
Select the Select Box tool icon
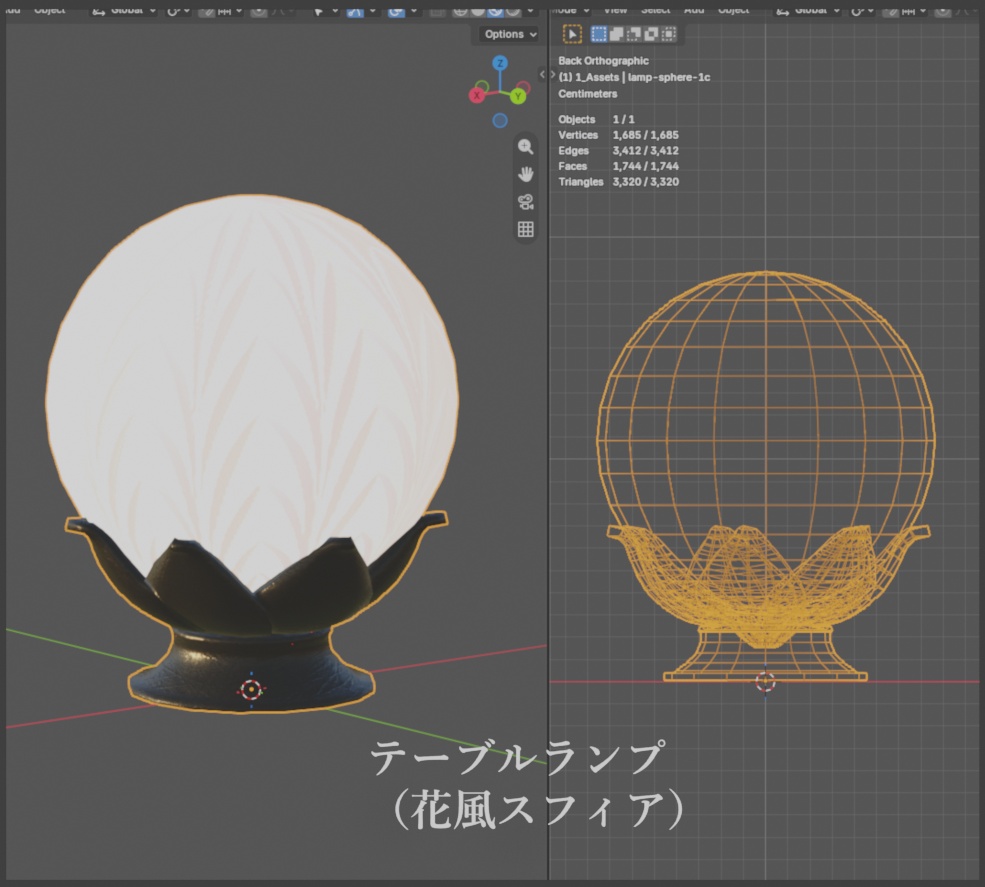point(572,34)
